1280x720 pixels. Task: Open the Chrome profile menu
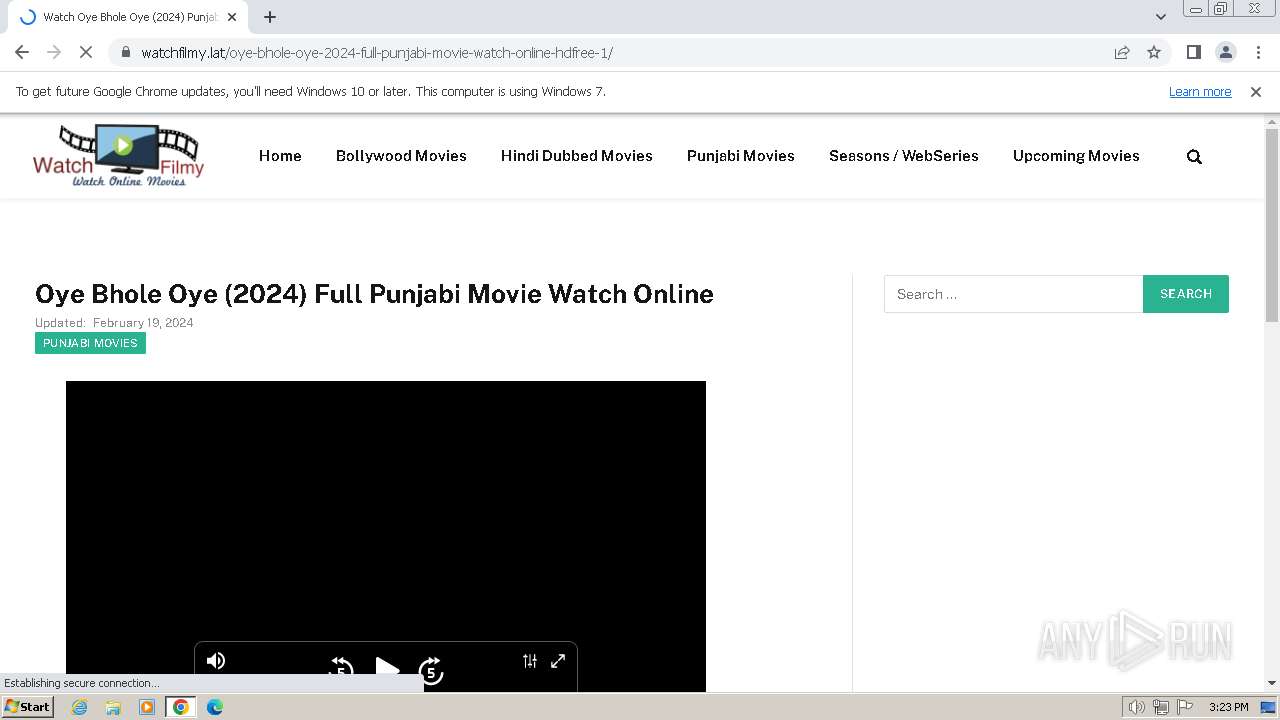click(1225, 52)
